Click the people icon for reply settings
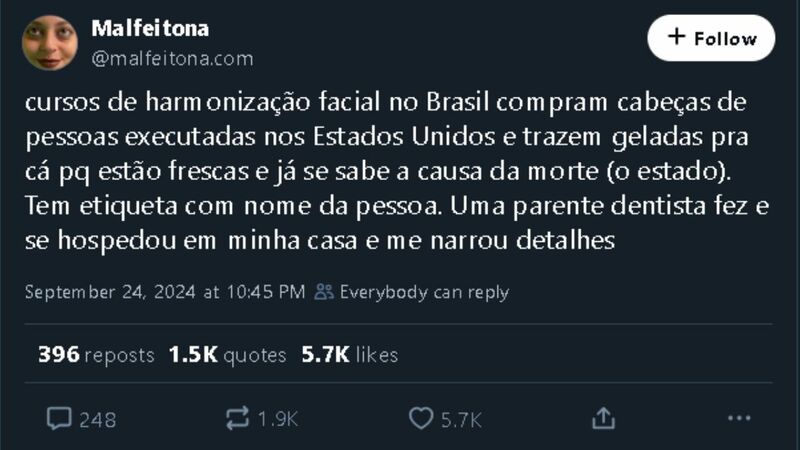This screenshot has height=450, width=800. pos(324,293)
